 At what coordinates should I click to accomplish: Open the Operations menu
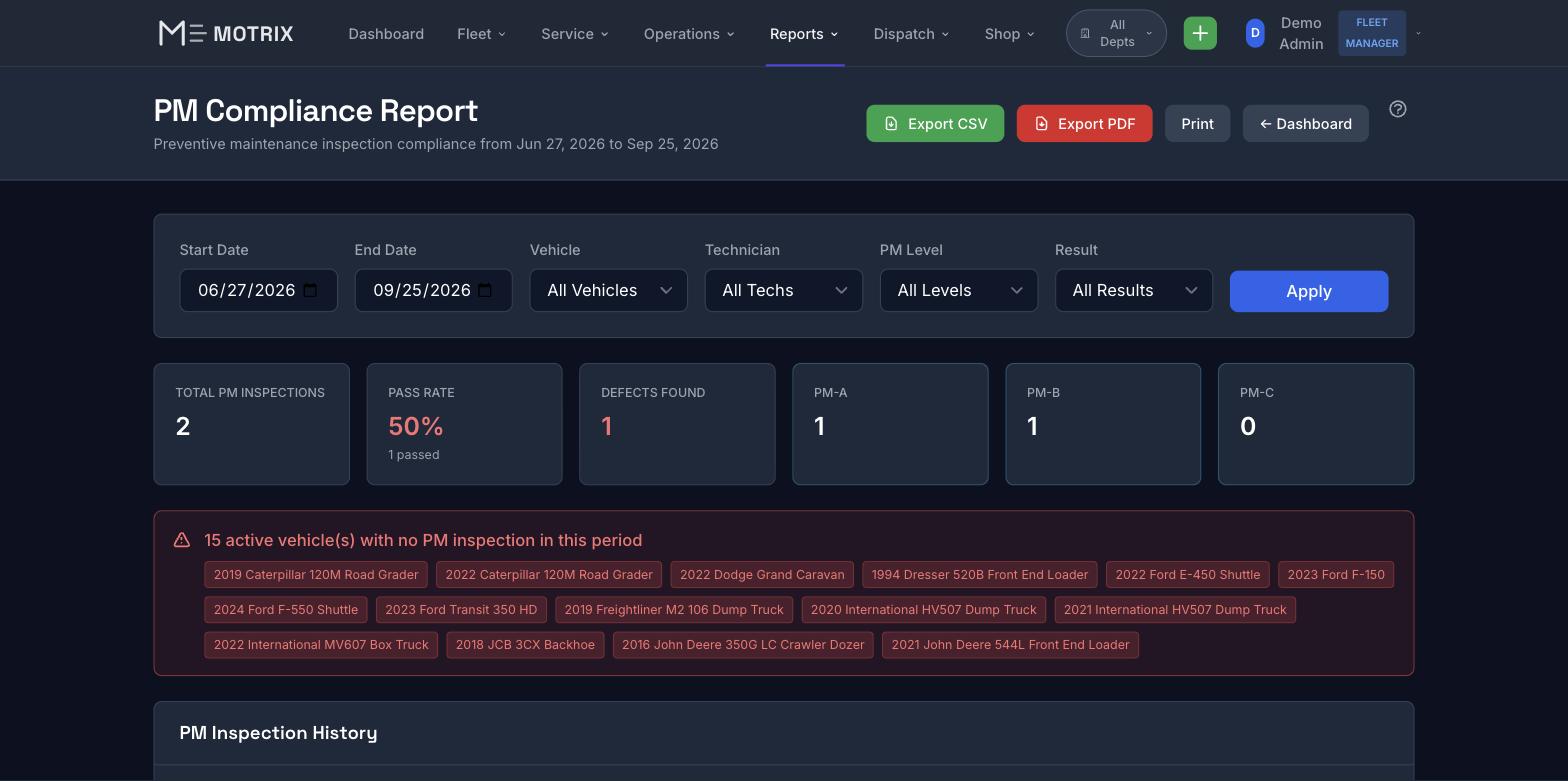689,33
